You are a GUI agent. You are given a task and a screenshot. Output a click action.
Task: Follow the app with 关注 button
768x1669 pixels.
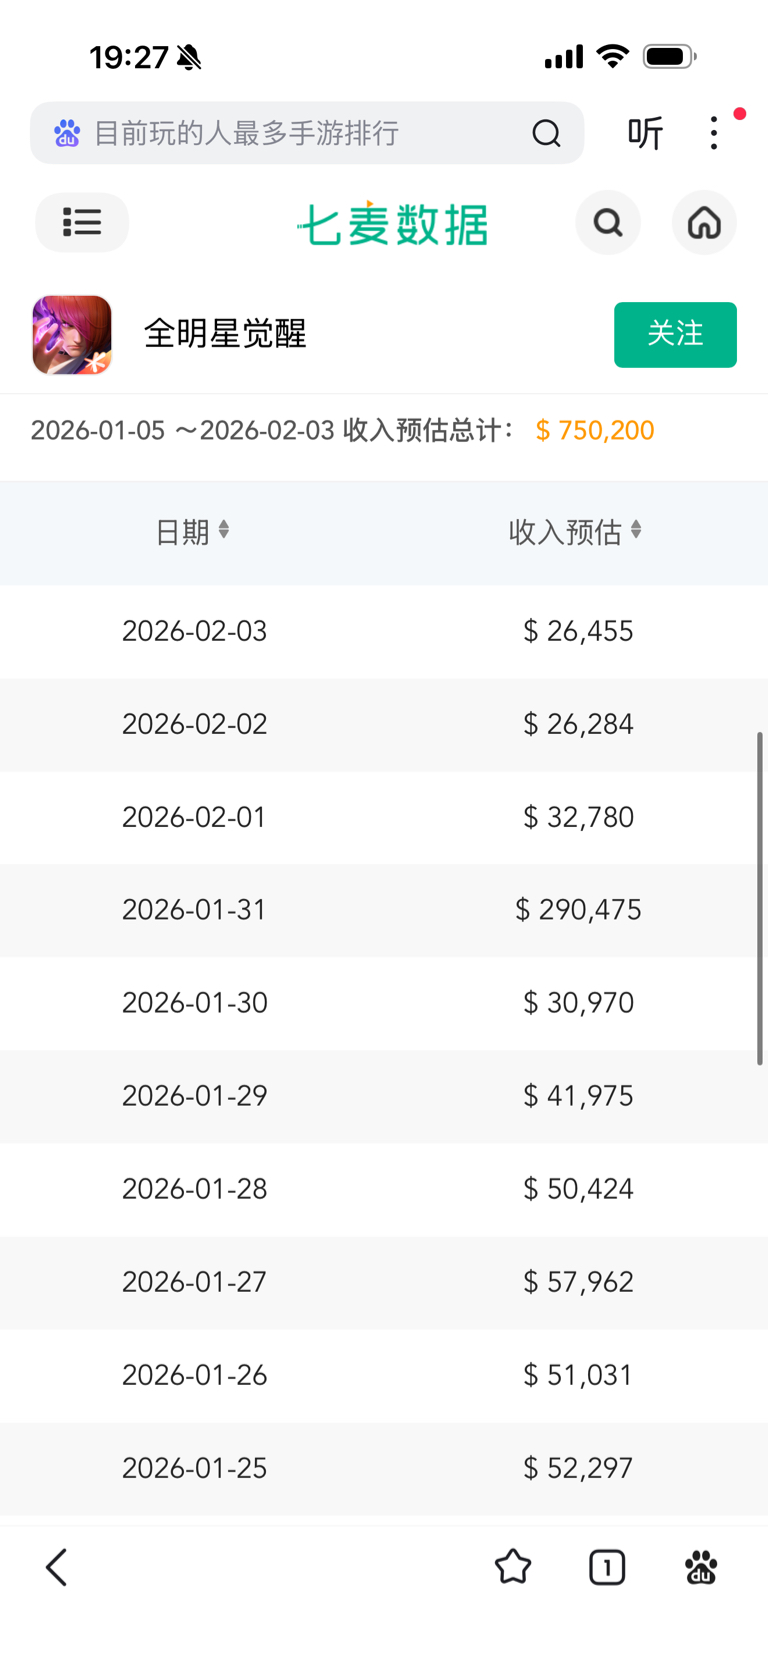click(x=675, y=334)
